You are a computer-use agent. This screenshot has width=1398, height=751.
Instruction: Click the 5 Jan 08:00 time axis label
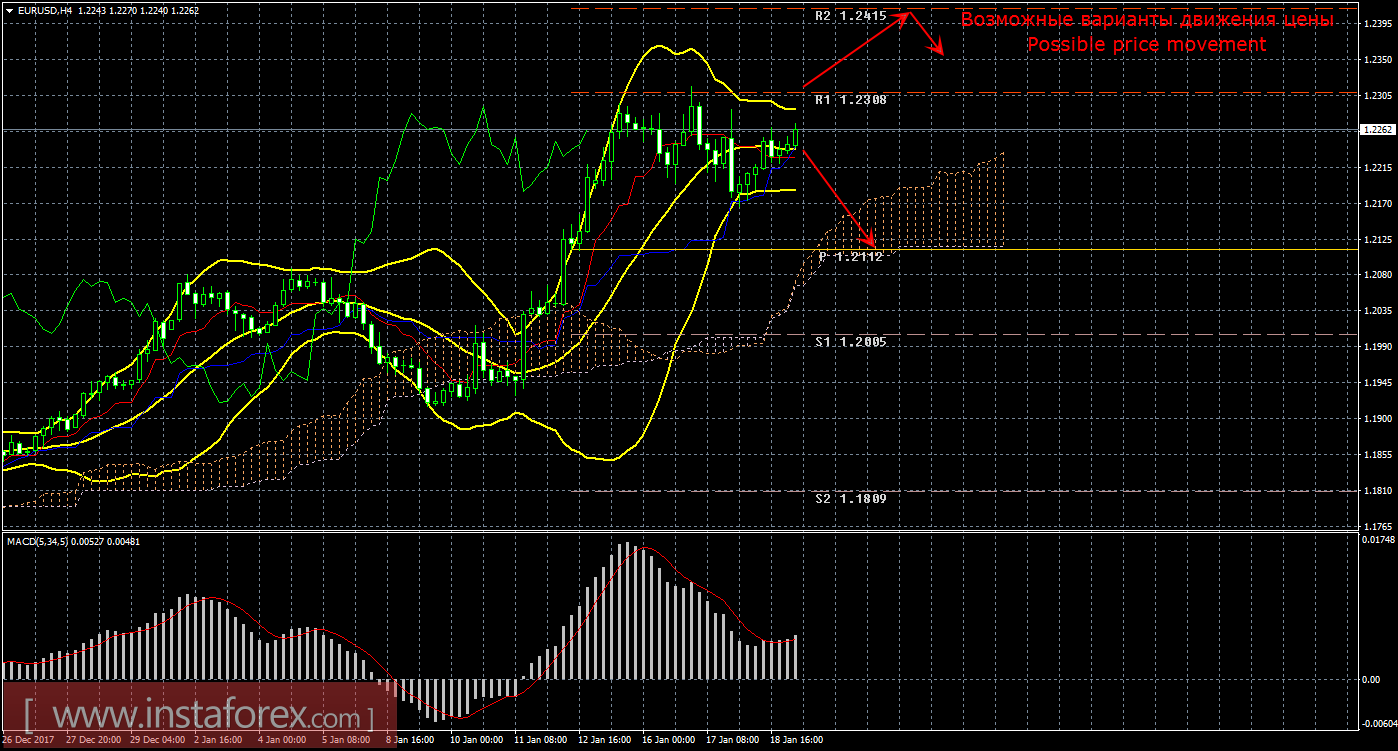tap(345, 741)
